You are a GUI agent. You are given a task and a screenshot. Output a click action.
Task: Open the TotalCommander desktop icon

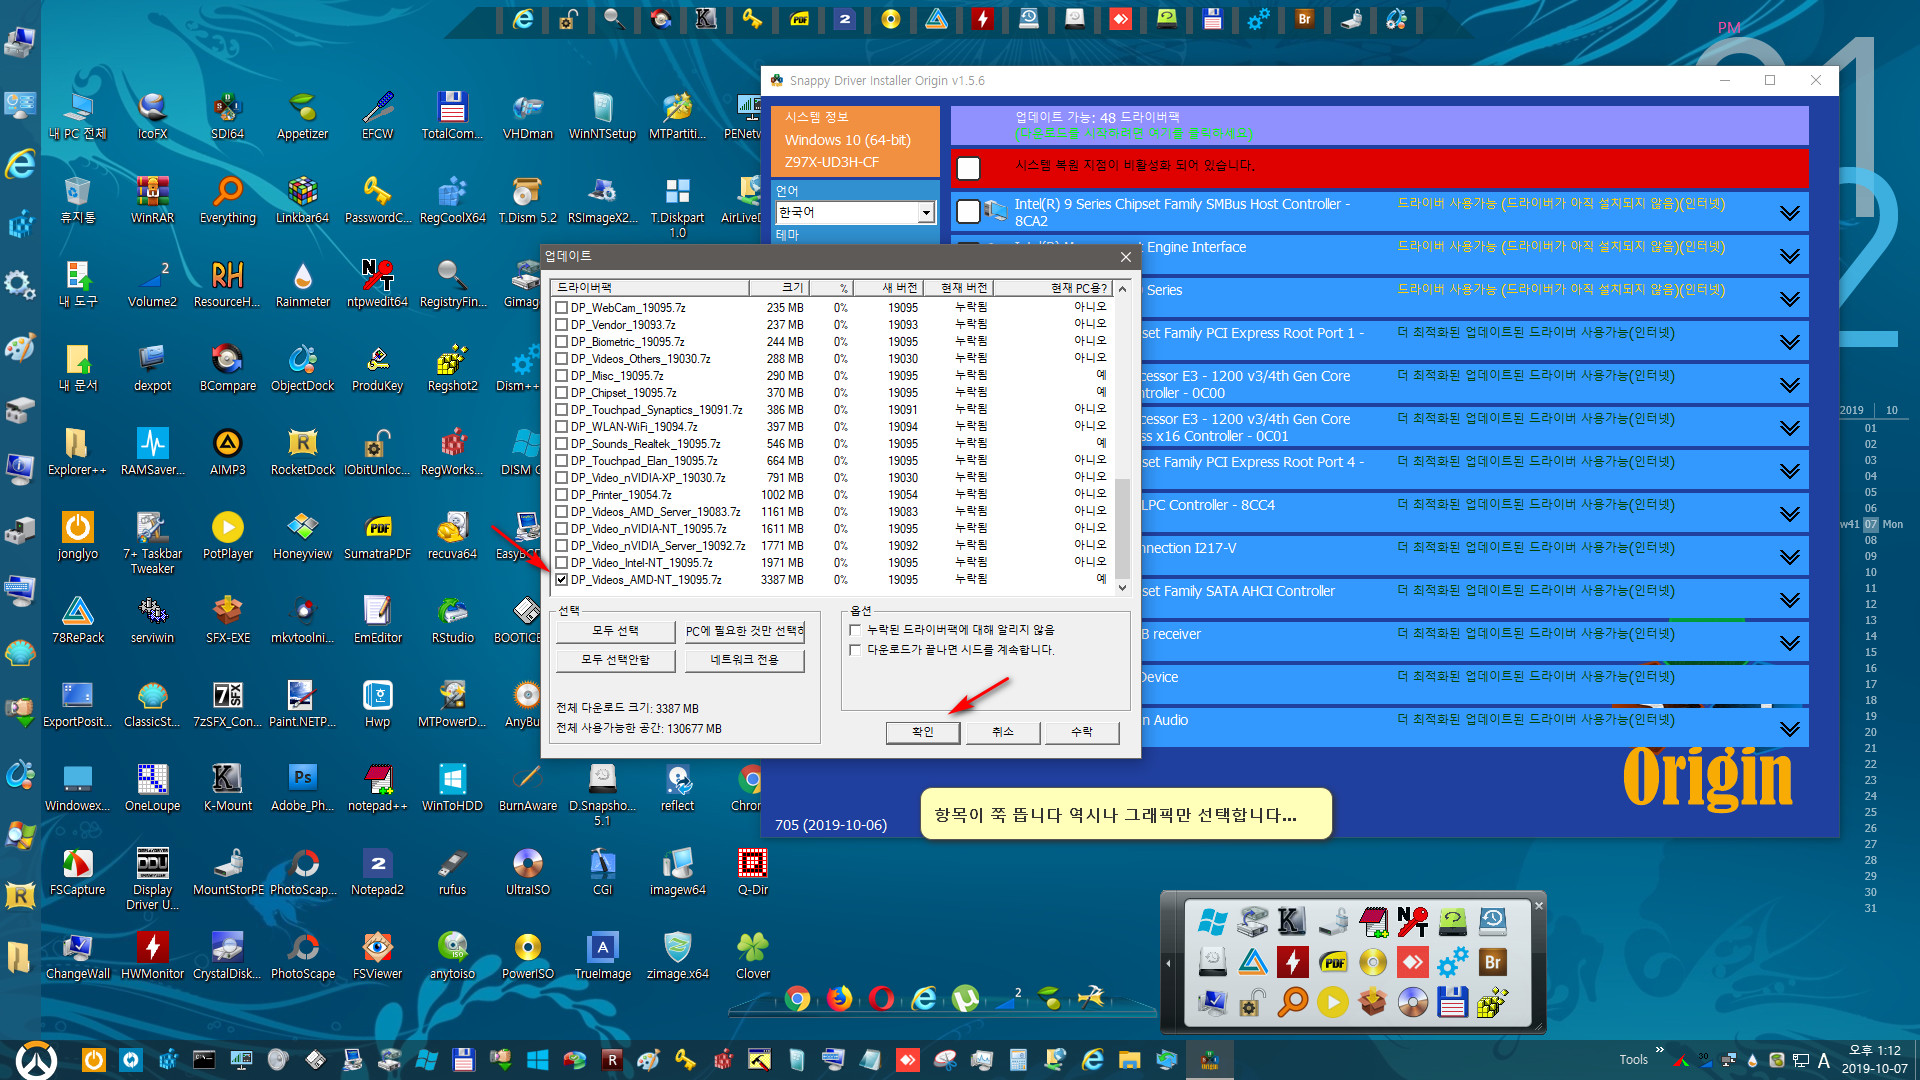click(452, 116)
